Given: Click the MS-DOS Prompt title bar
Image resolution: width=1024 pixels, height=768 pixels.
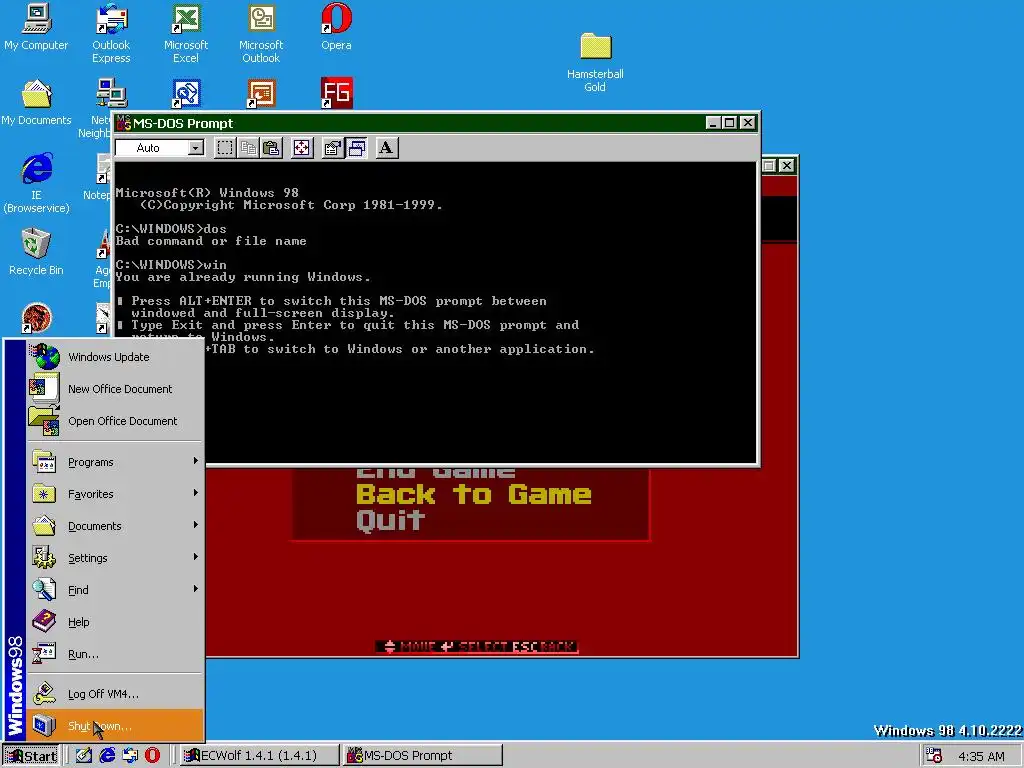Looking at the screenshot, I should [x=436, y=123].
